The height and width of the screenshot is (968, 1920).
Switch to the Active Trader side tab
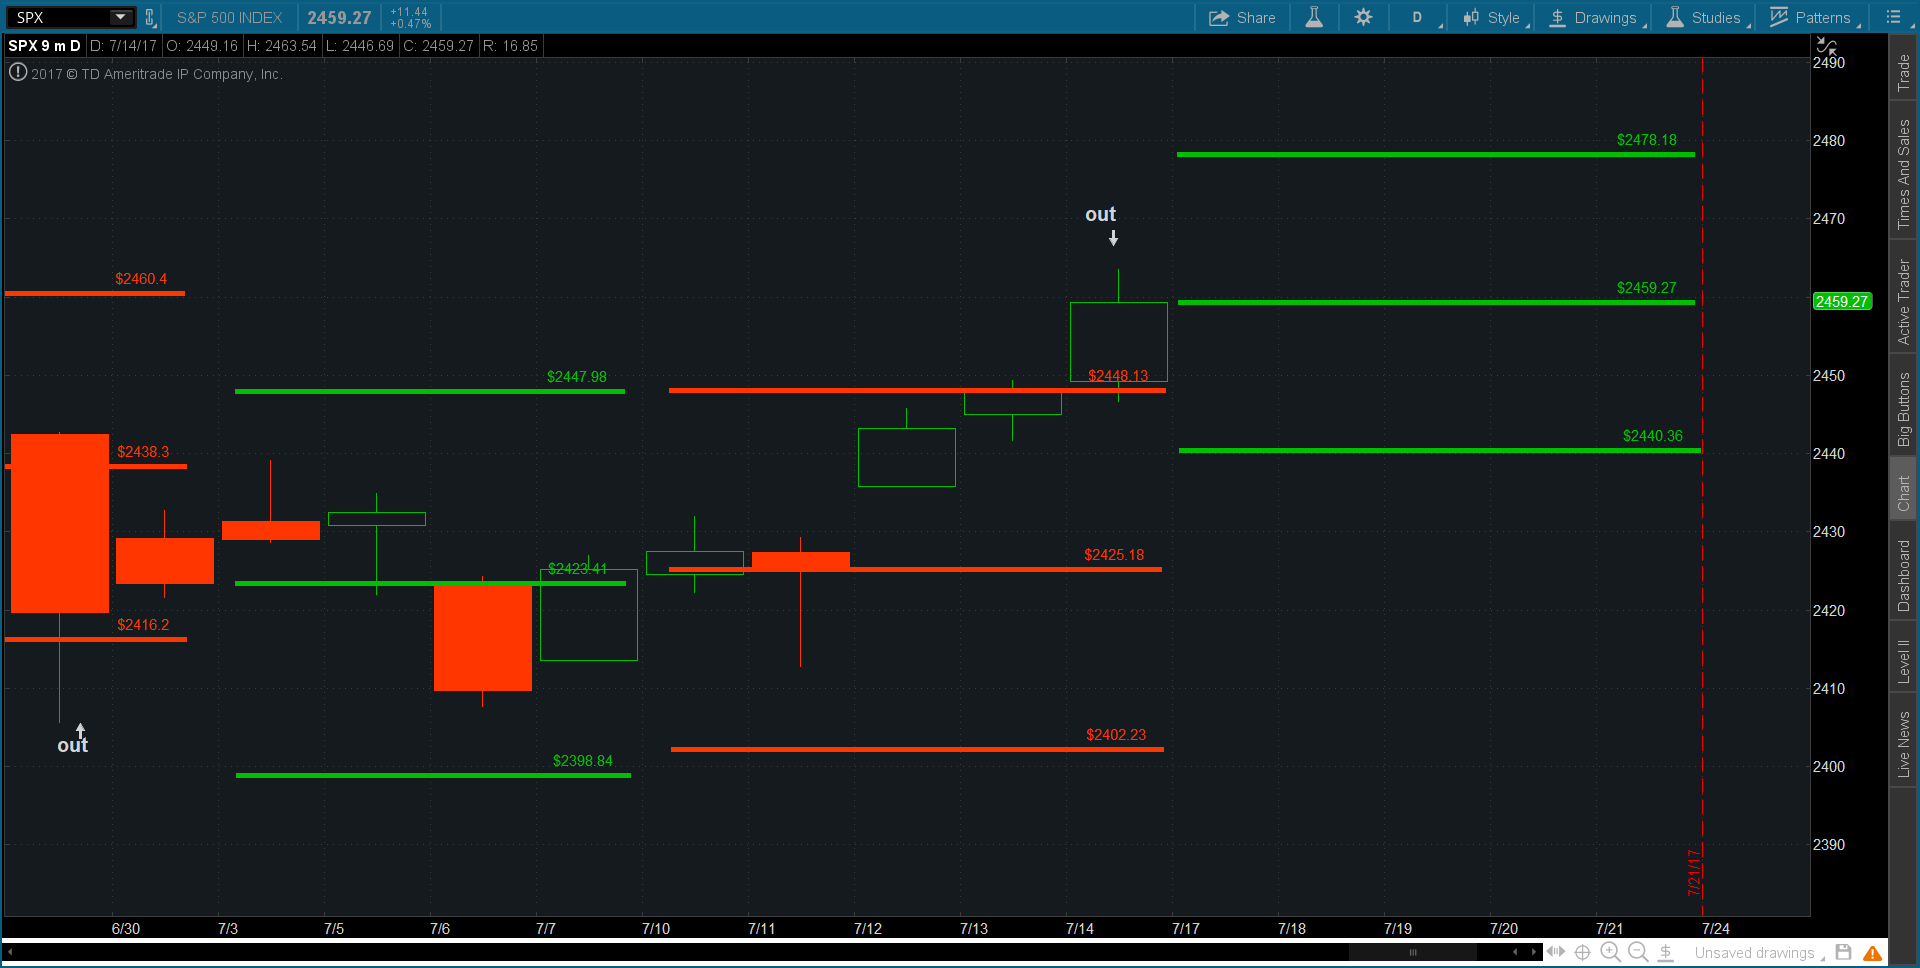click(x=1904, y=302)
